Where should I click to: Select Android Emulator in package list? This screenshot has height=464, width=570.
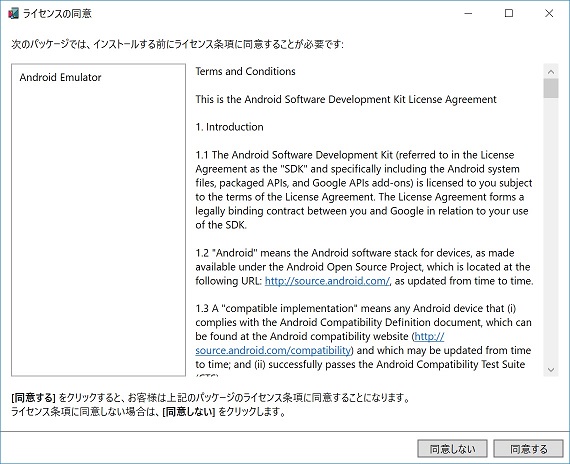coord(60,77)
